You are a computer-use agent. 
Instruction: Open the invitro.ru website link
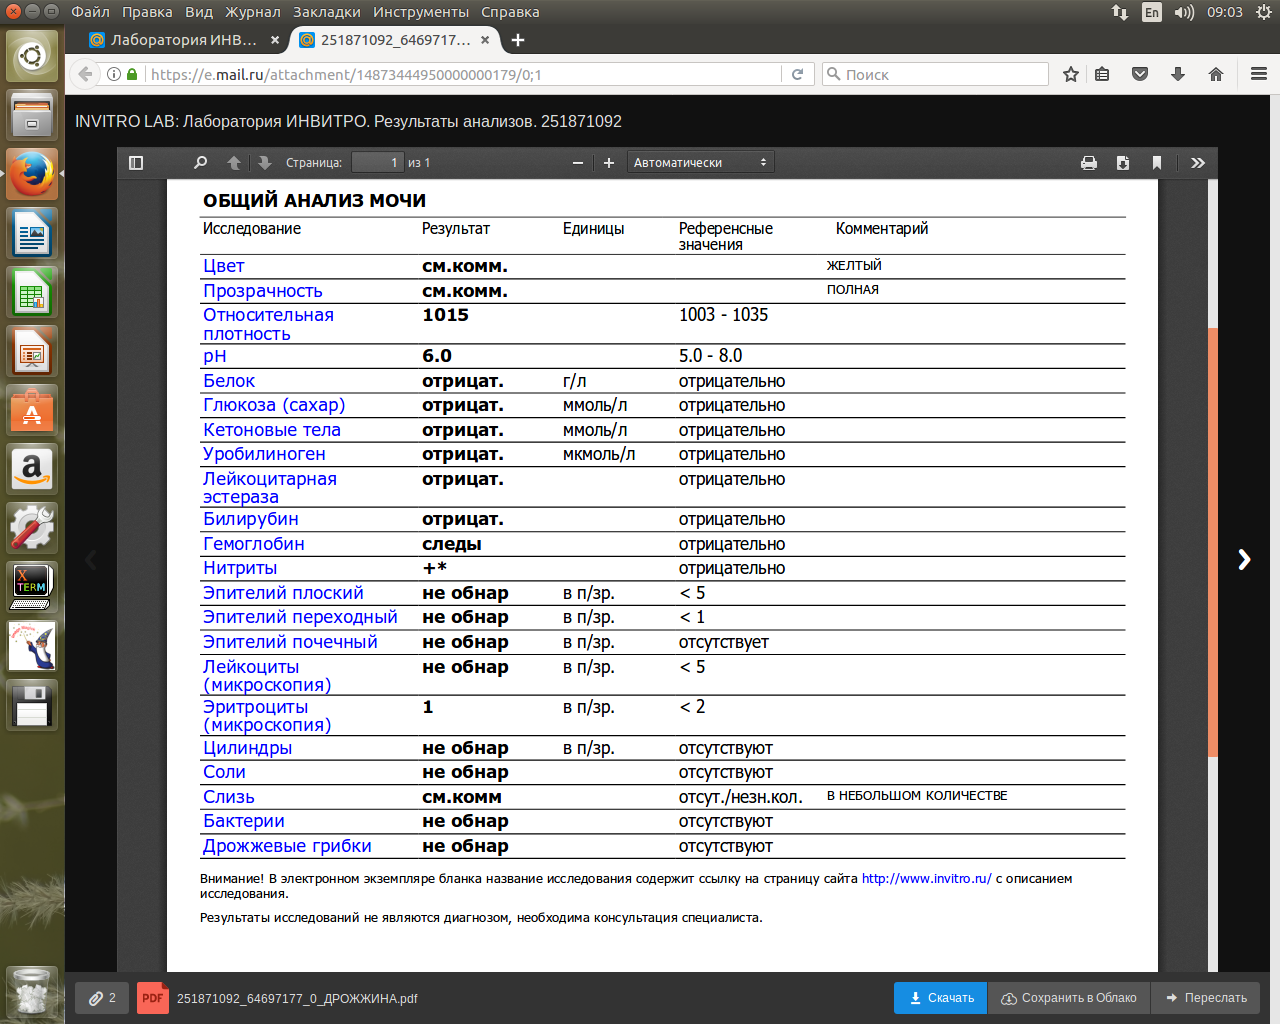point(926,879)
